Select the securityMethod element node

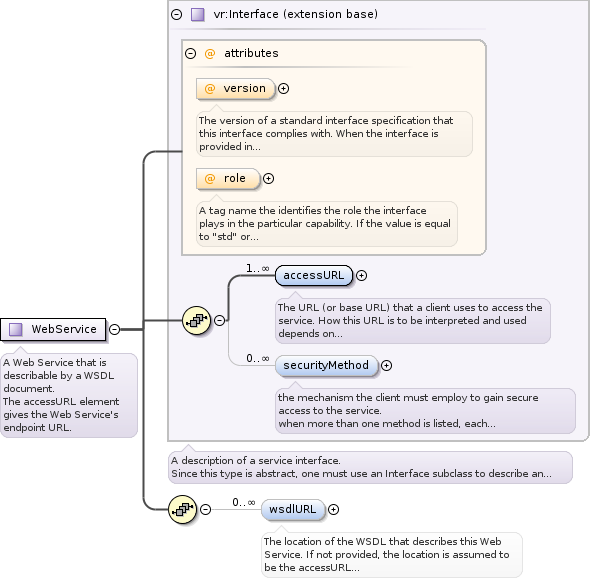click(326, 365)
